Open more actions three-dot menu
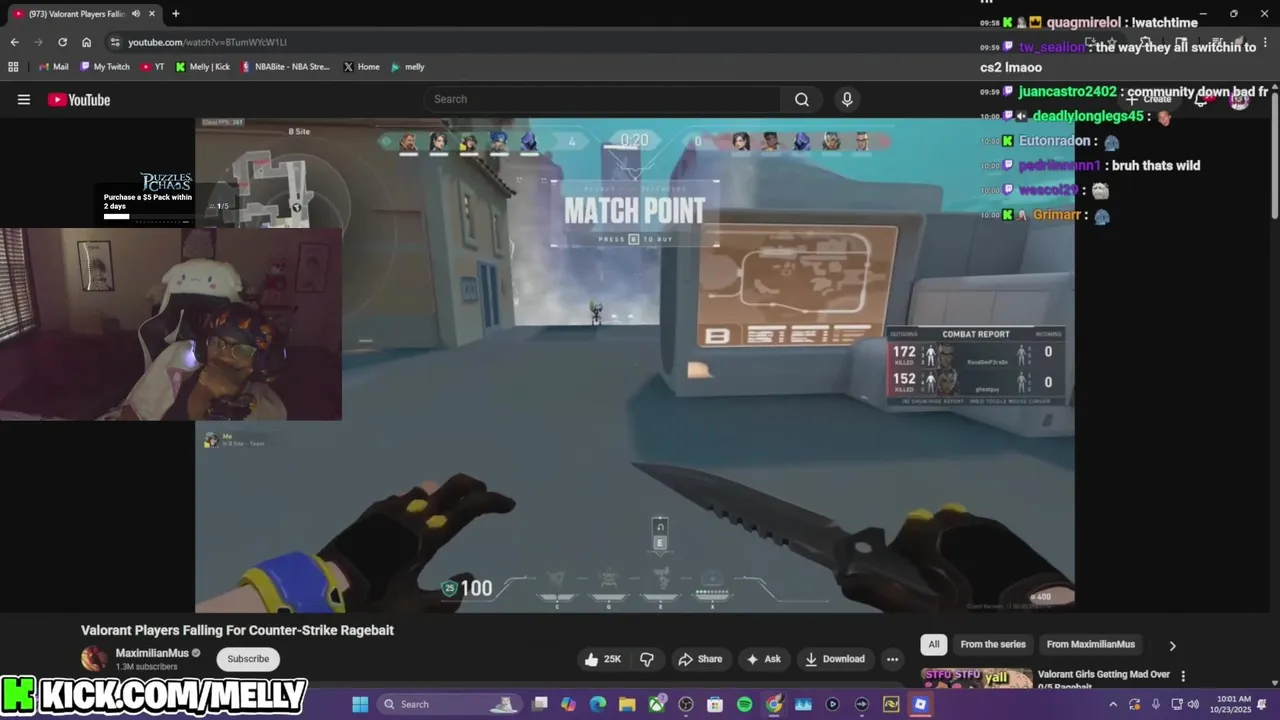The image size is (1280, 720). pyautogui.click(x=892, y=659)
